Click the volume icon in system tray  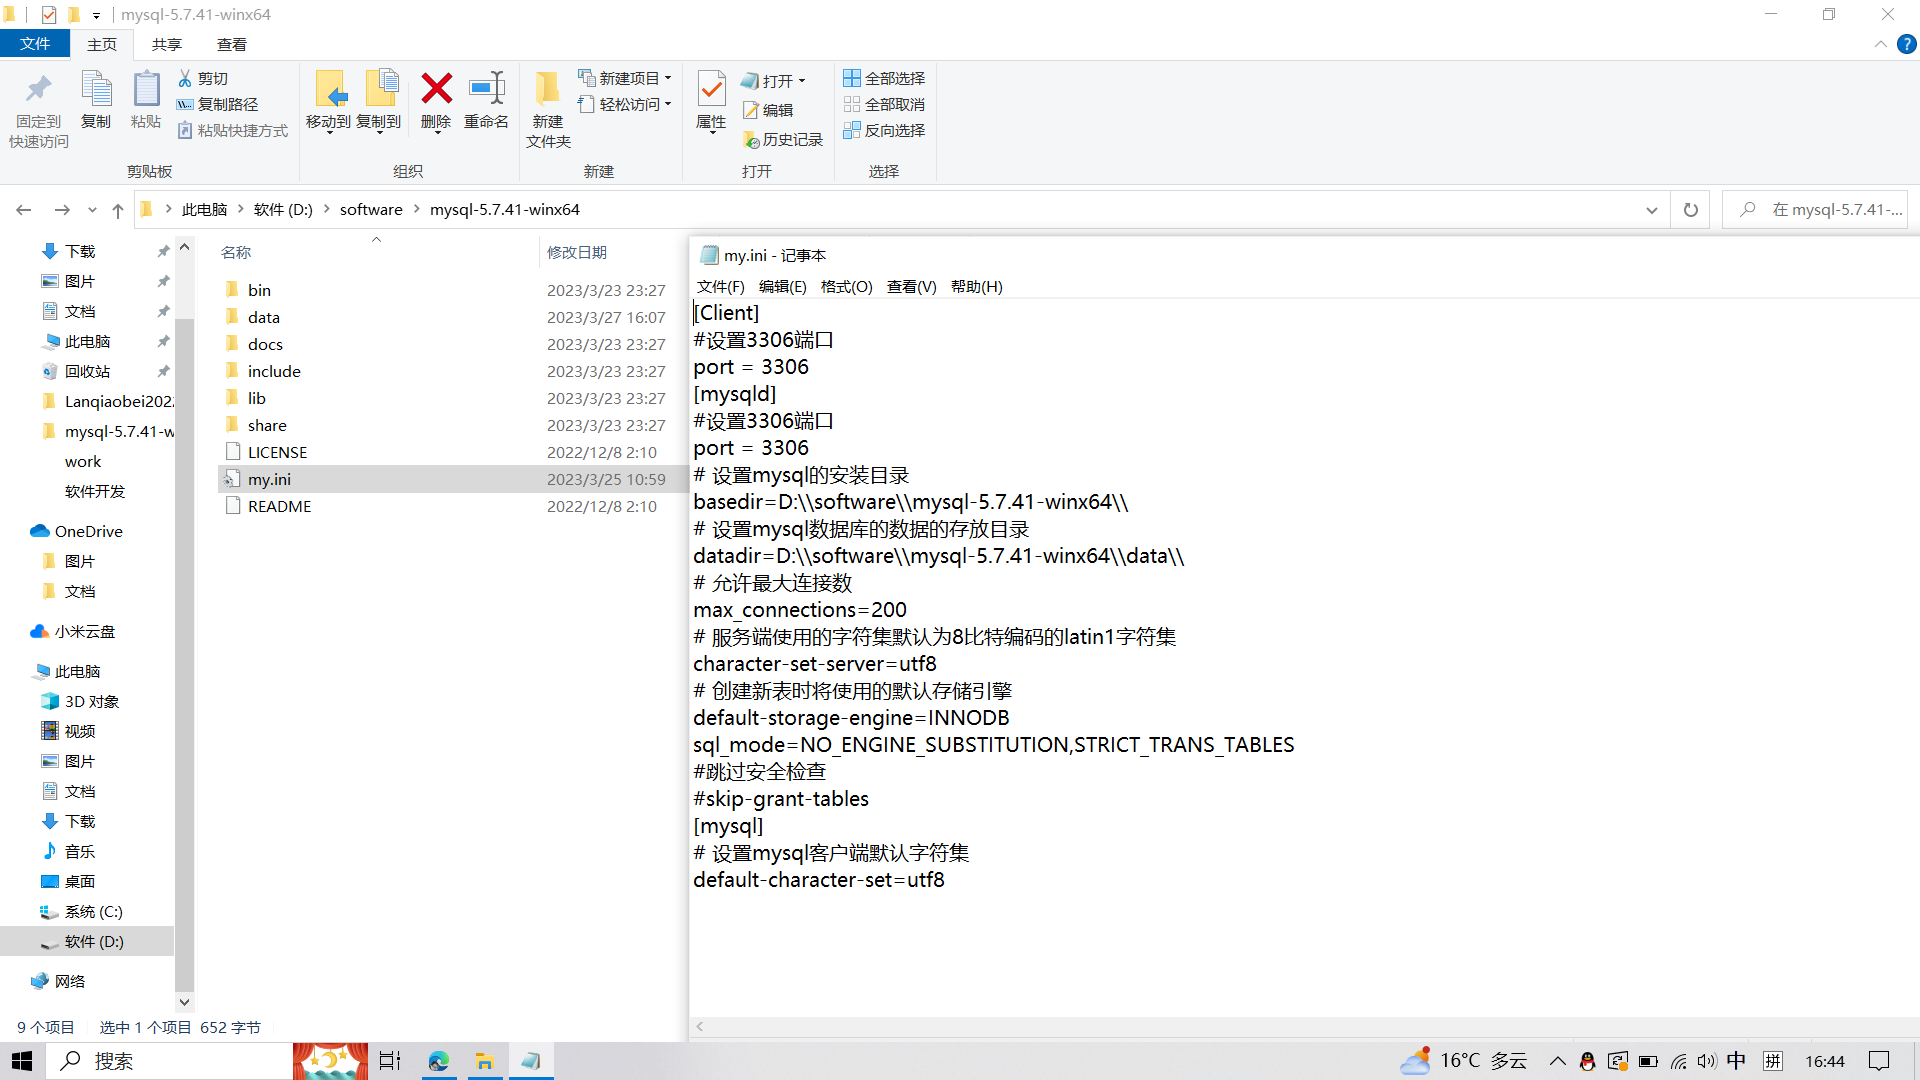1706,1061
